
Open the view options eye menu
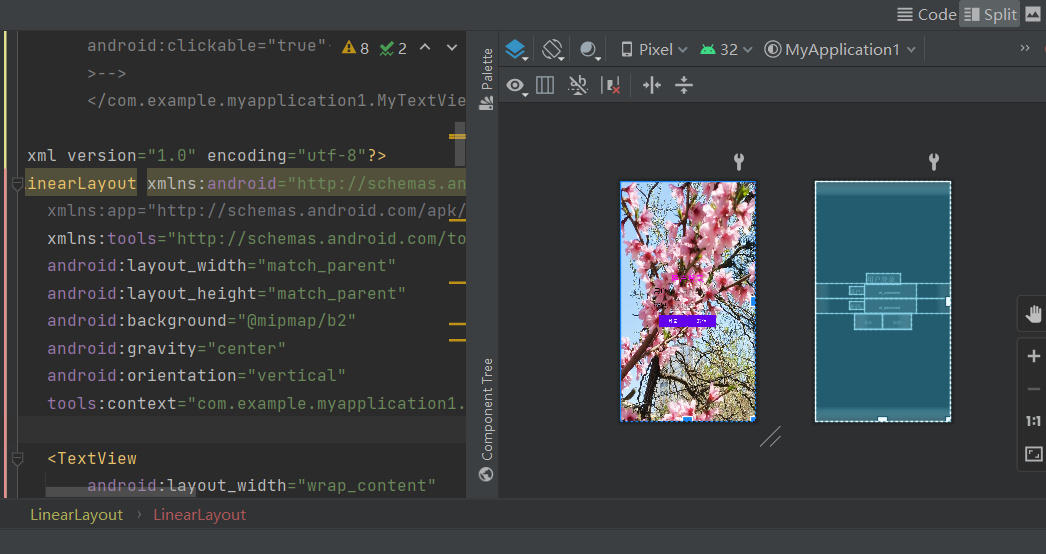click(516, 85)
